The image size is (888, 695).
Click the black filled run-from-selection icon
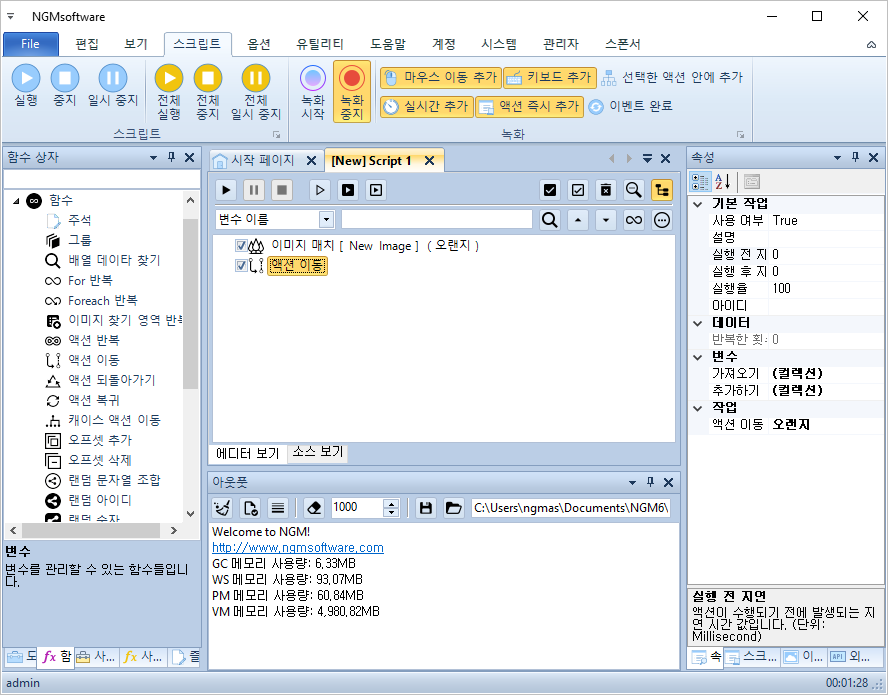(x=348, y=190)
